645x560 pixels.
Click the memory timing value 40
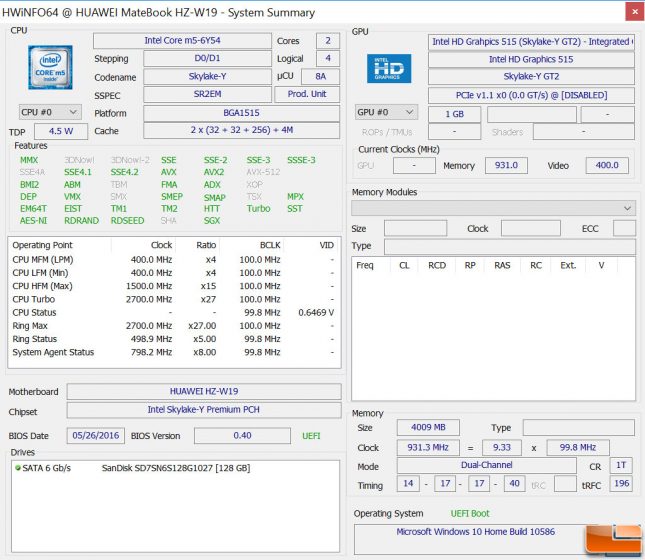(x=514, y=483)
